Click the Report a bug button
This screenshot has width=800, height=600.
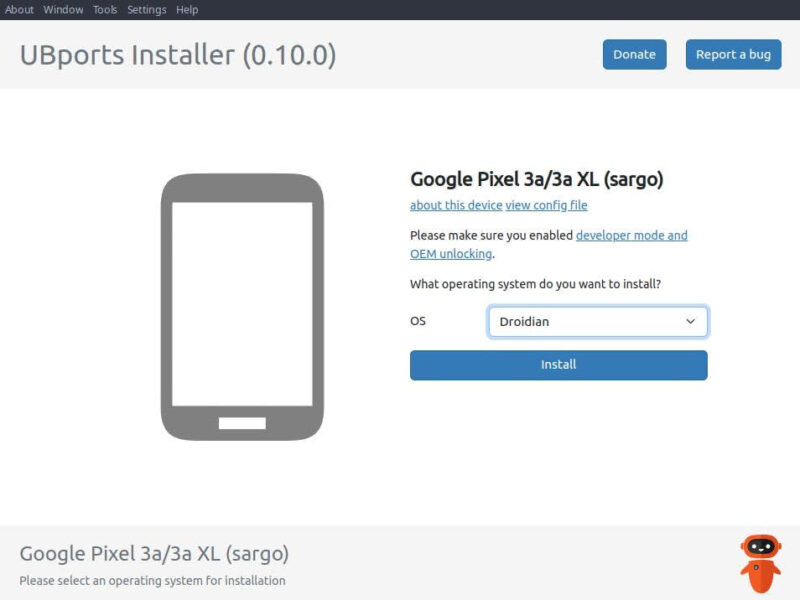(x=733, y=54)
